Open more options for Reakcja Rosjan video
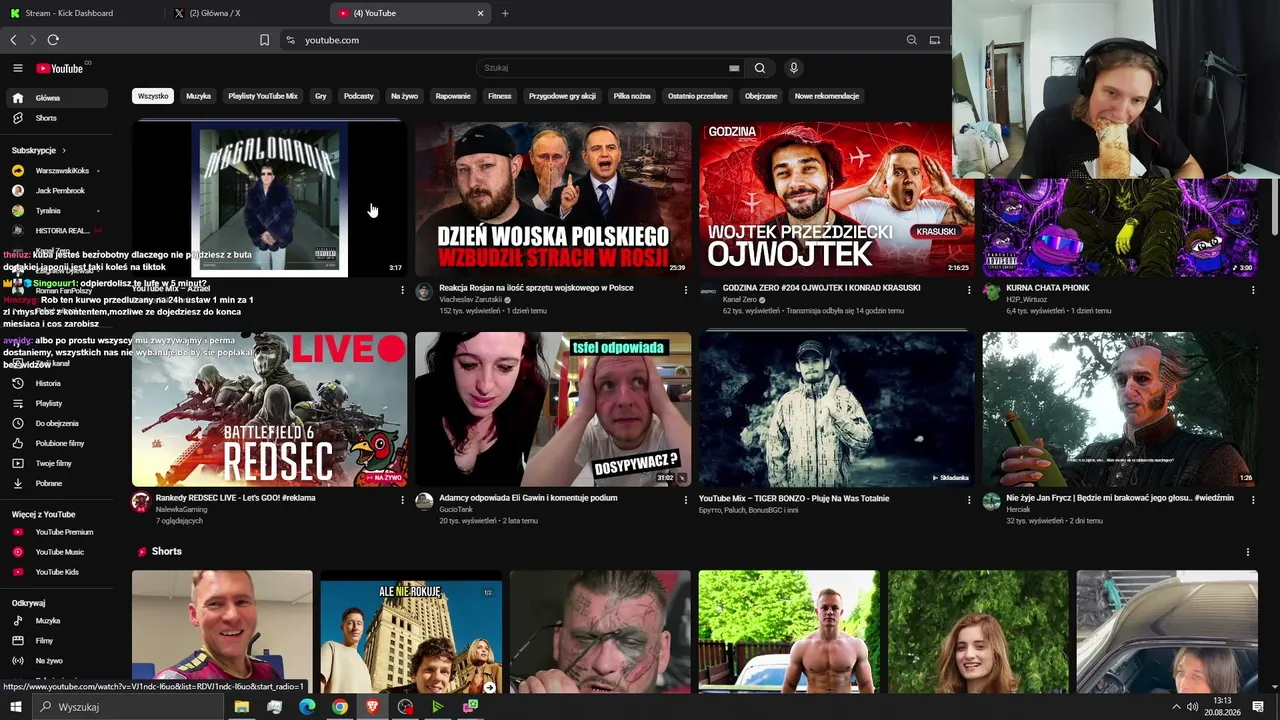 (x=686, y=290)
